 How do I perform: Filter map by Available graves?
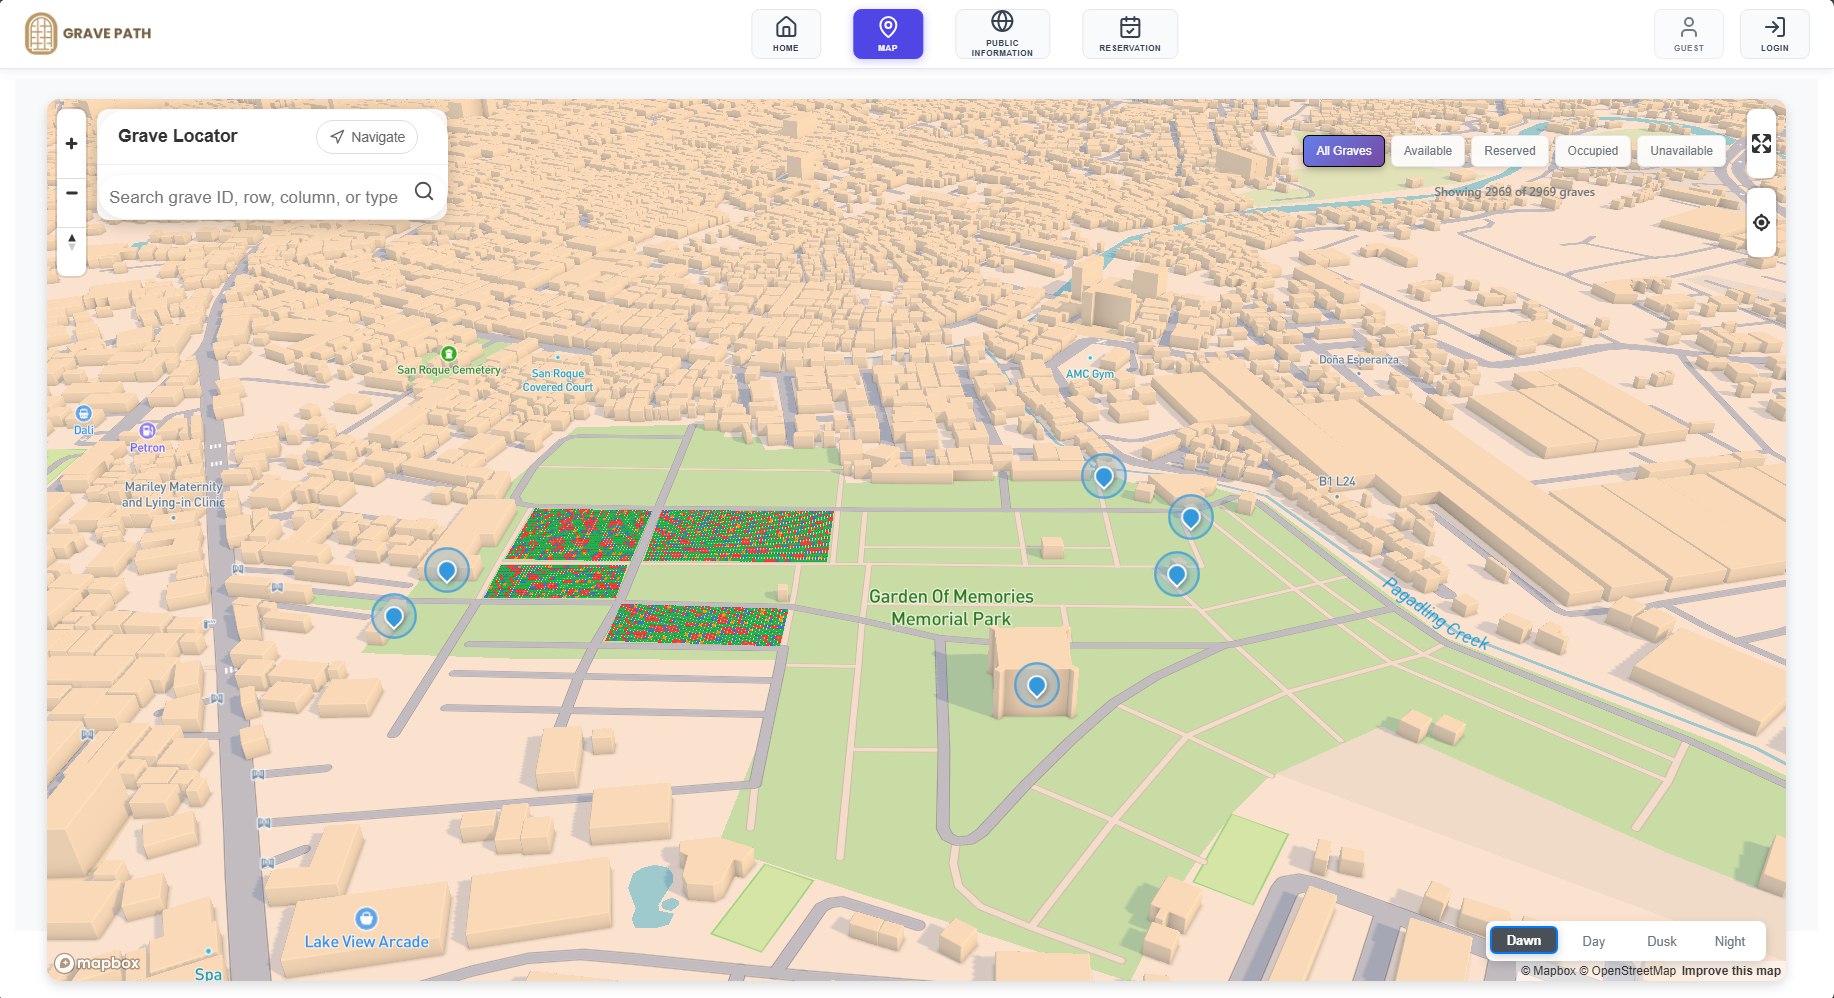tap(1427, 151)
